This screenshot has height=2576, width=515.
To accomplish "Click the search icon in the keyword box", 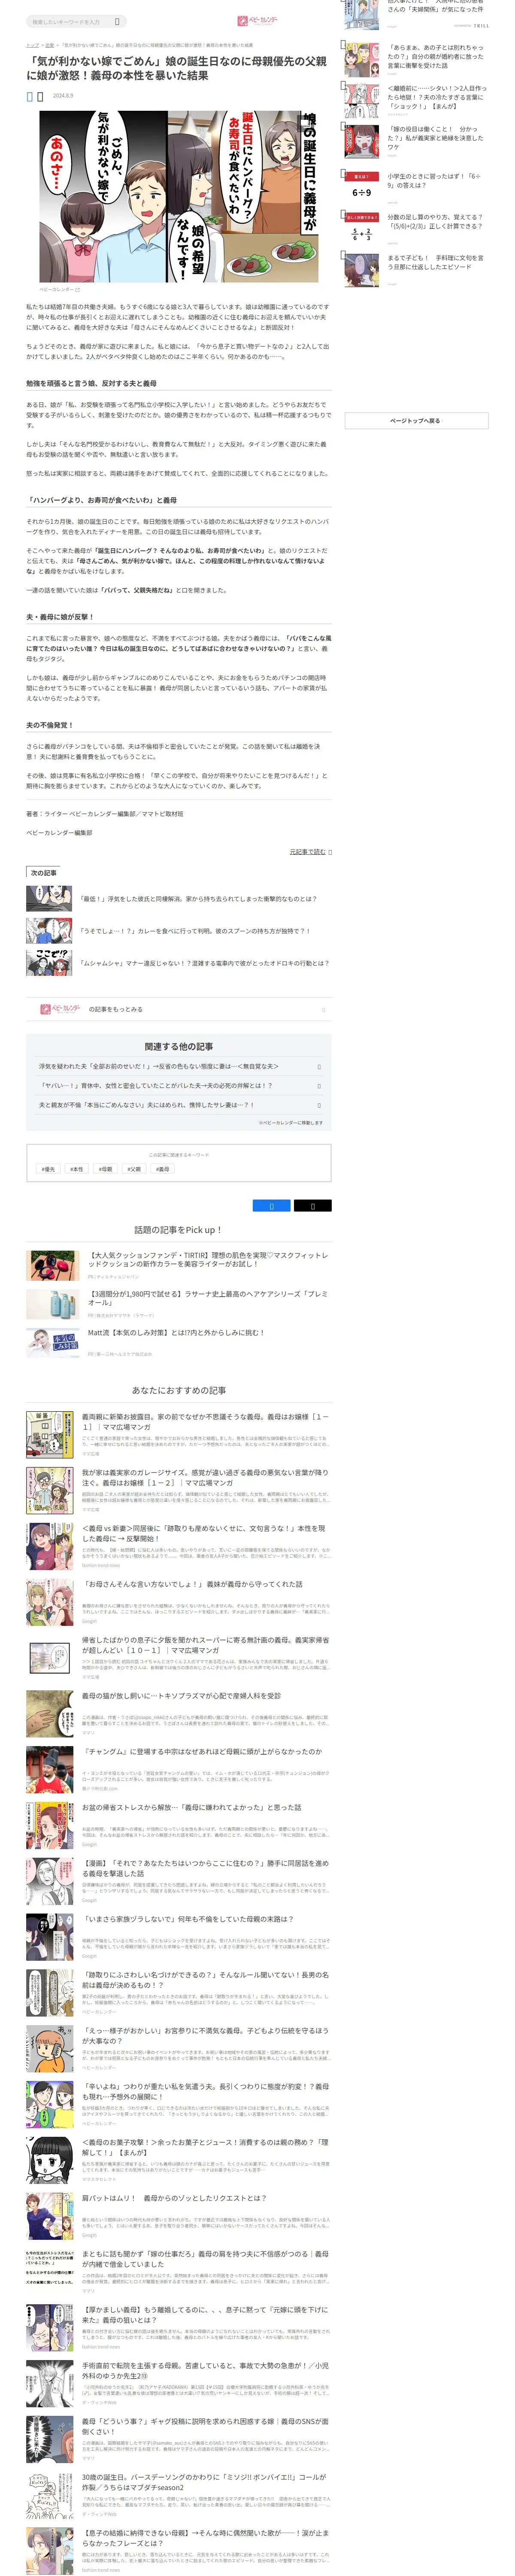I will pos(117,21).
